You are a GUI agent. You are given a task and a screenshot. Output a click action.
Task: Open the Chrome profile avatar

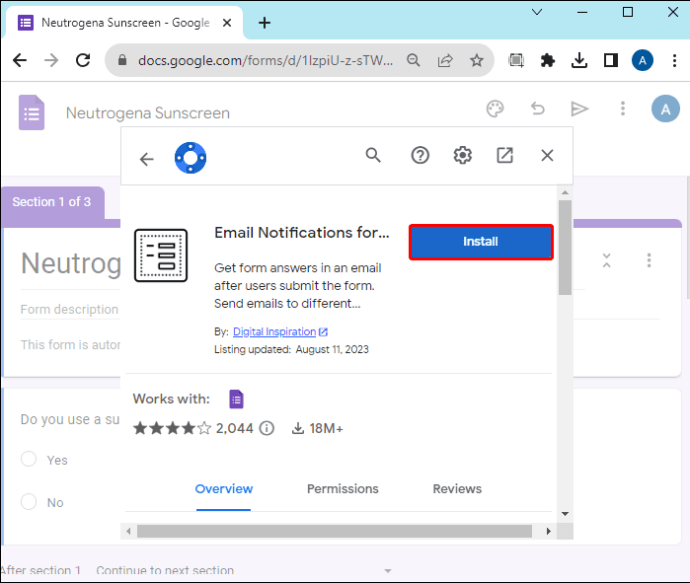(x=642, y=60)
